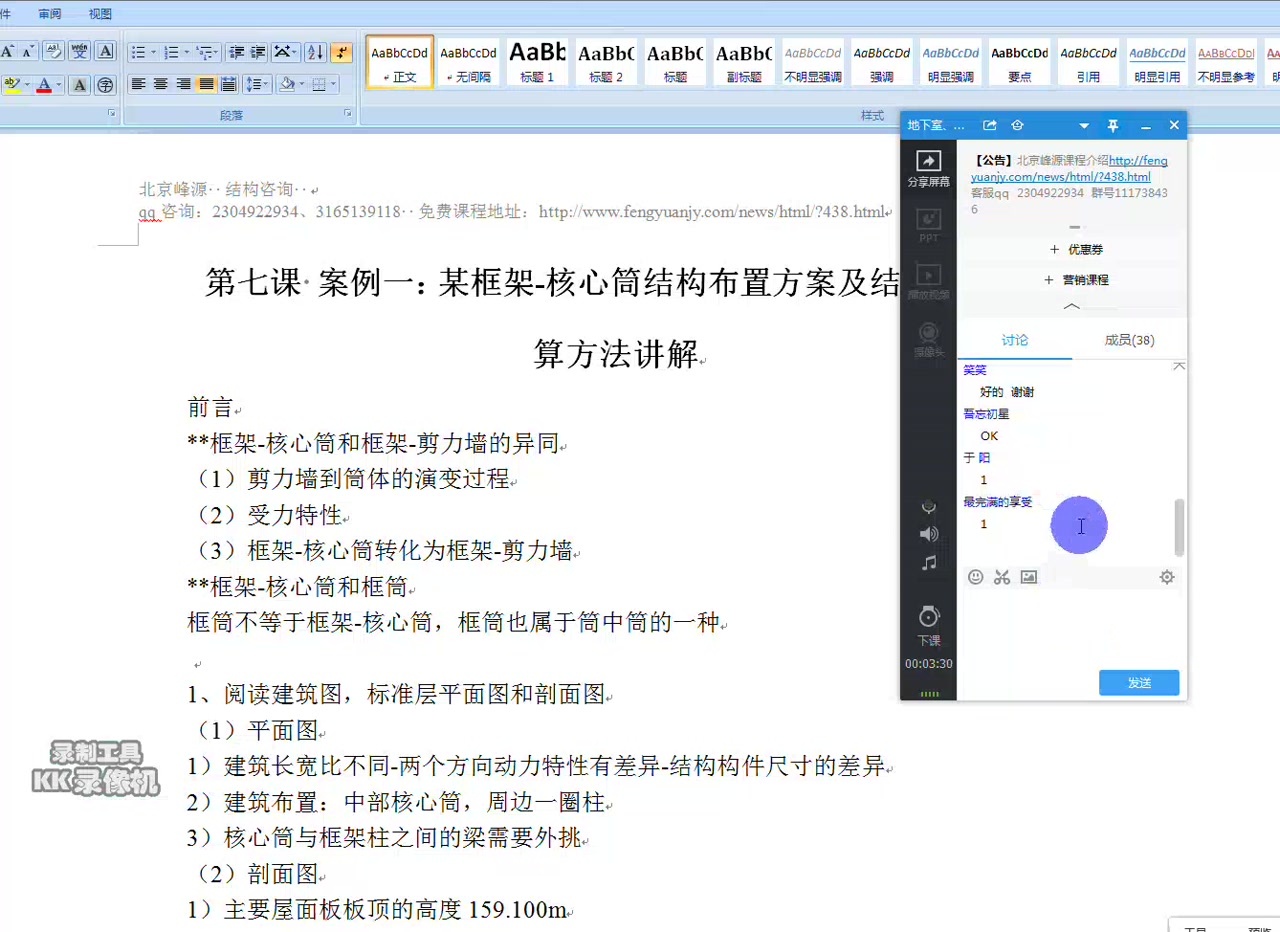Switch to the 成员(38) tab
Screen dimensions: 1280x932
1129,340
